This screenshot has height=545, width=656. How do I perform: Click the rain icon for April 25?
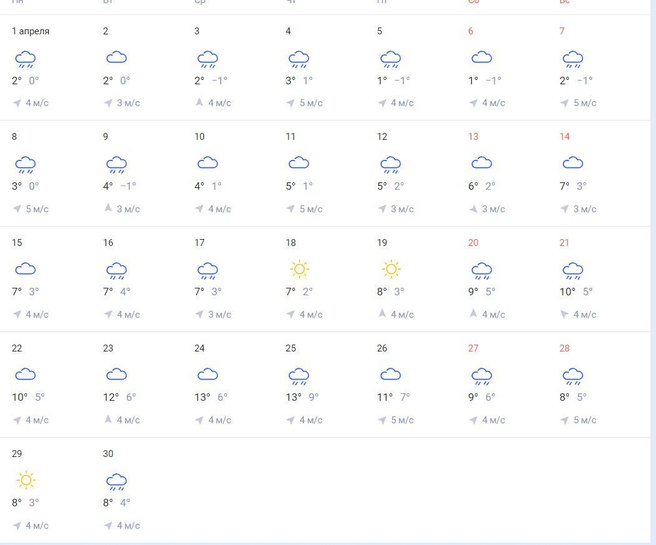click(298, 376)
